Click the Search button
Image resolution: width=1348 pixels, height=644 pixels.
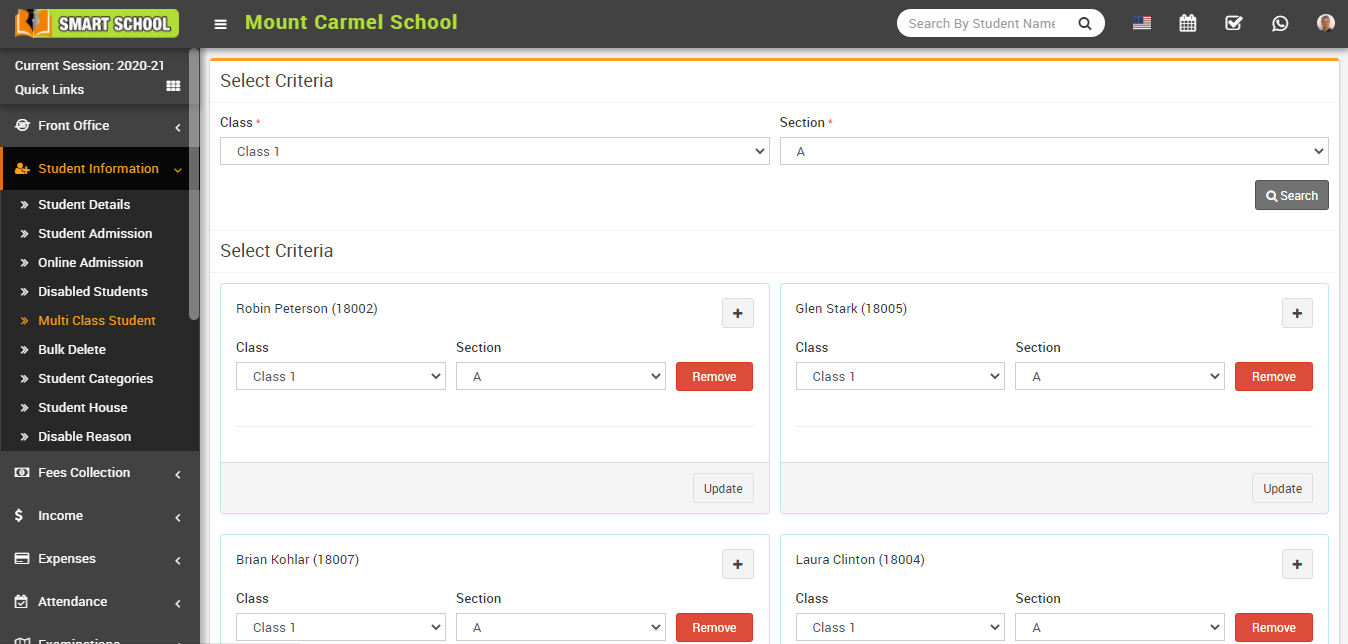click(x=1291, y=195)
